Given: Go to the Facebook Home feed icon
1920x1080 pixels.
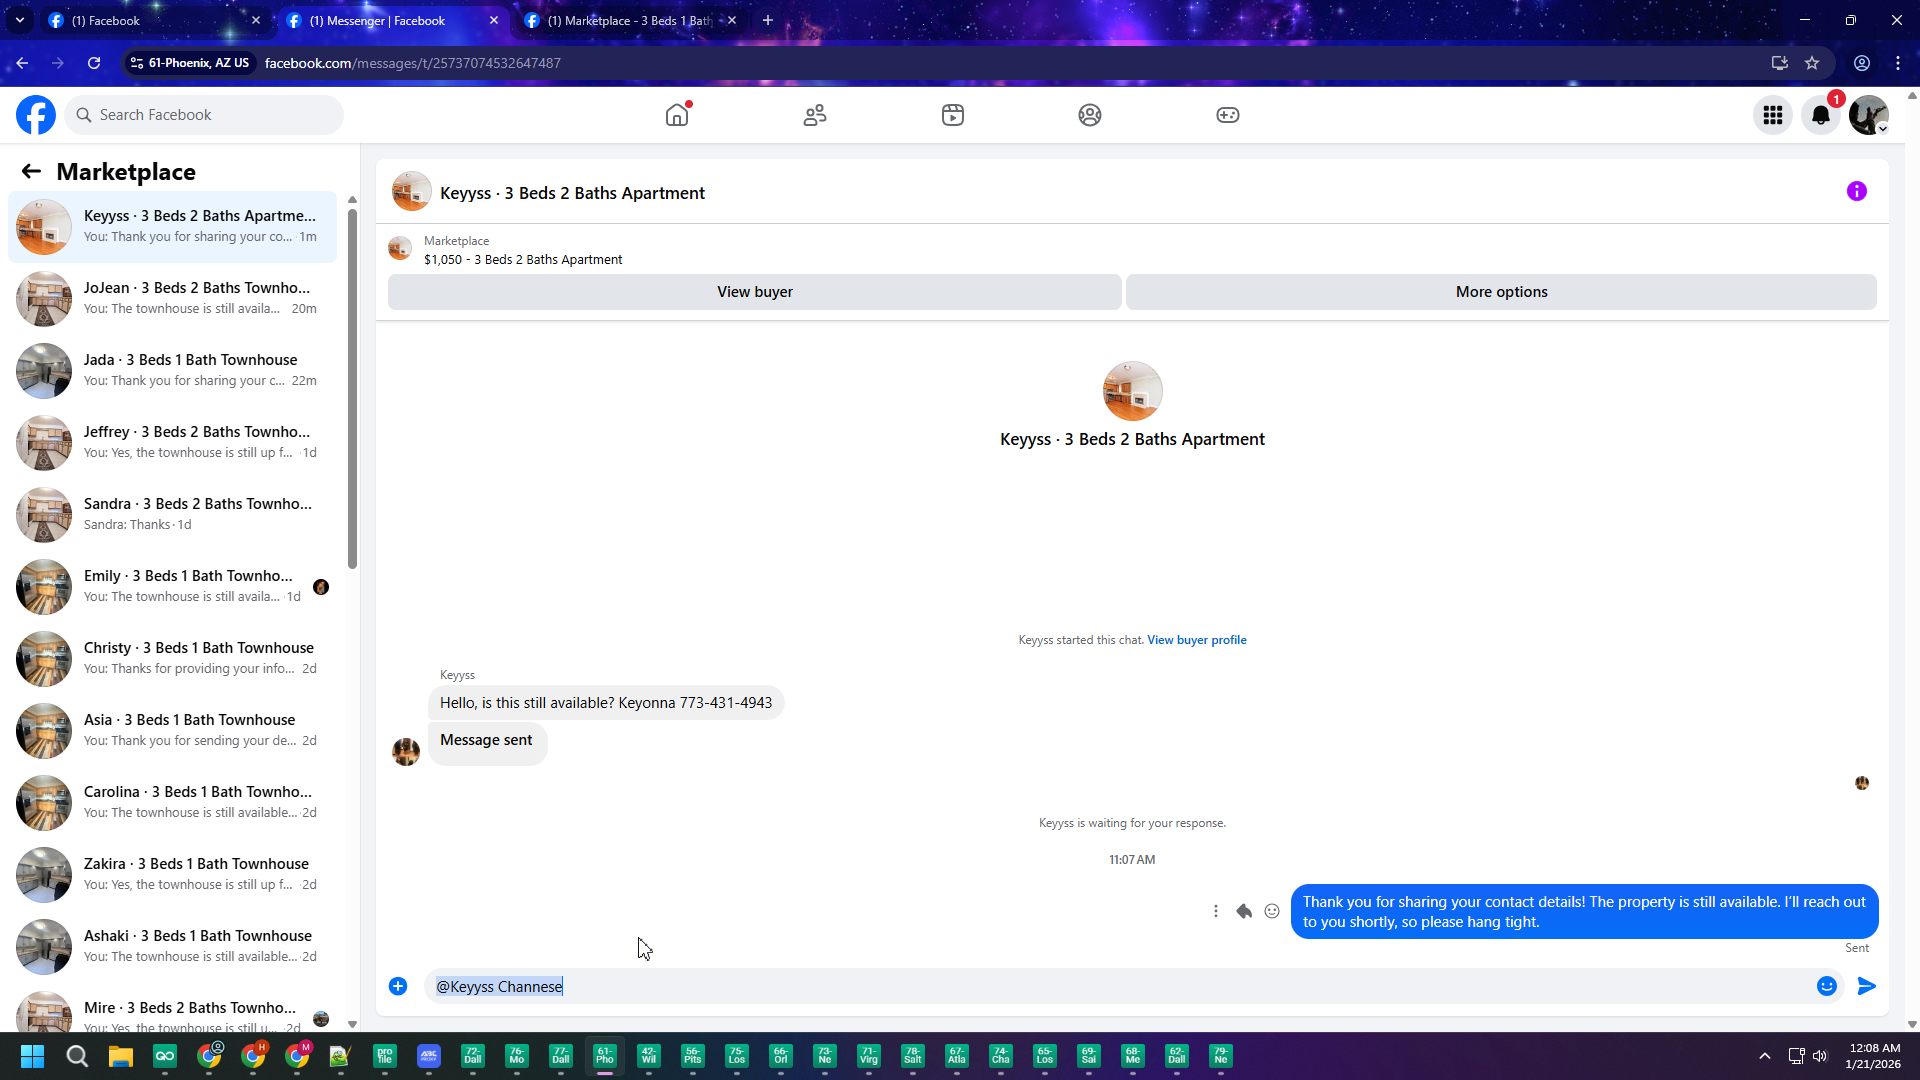Looking at the screenshot, I should 677,115.
